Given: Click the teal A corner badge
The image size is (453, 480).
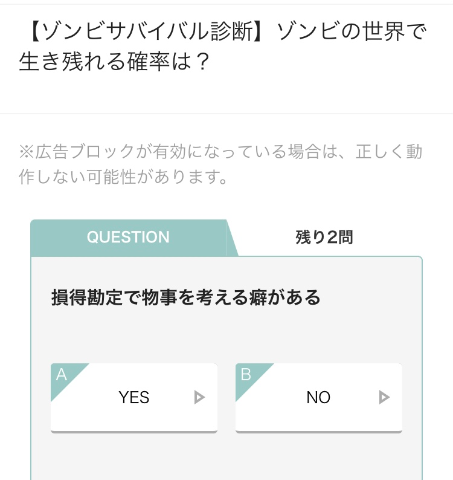Looking at the screenshot, I should (x=64, y=376).
